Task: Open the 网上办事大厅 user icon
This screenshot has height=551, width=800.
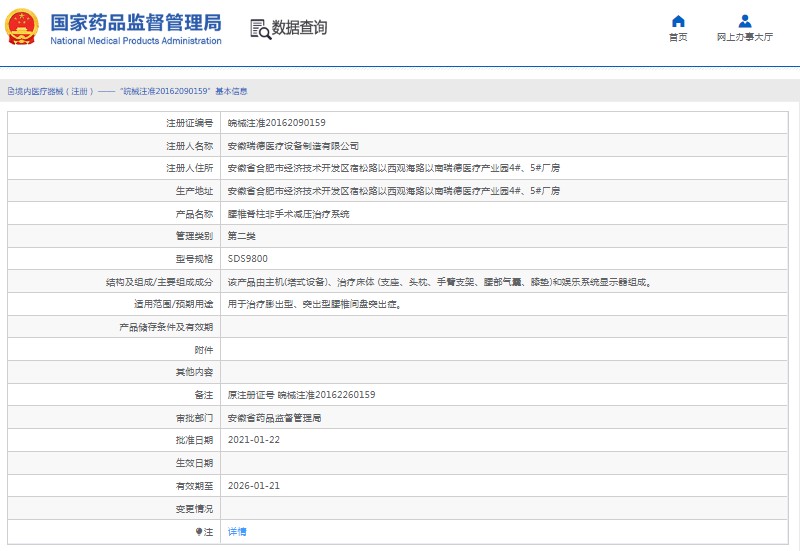Action: 744,21
